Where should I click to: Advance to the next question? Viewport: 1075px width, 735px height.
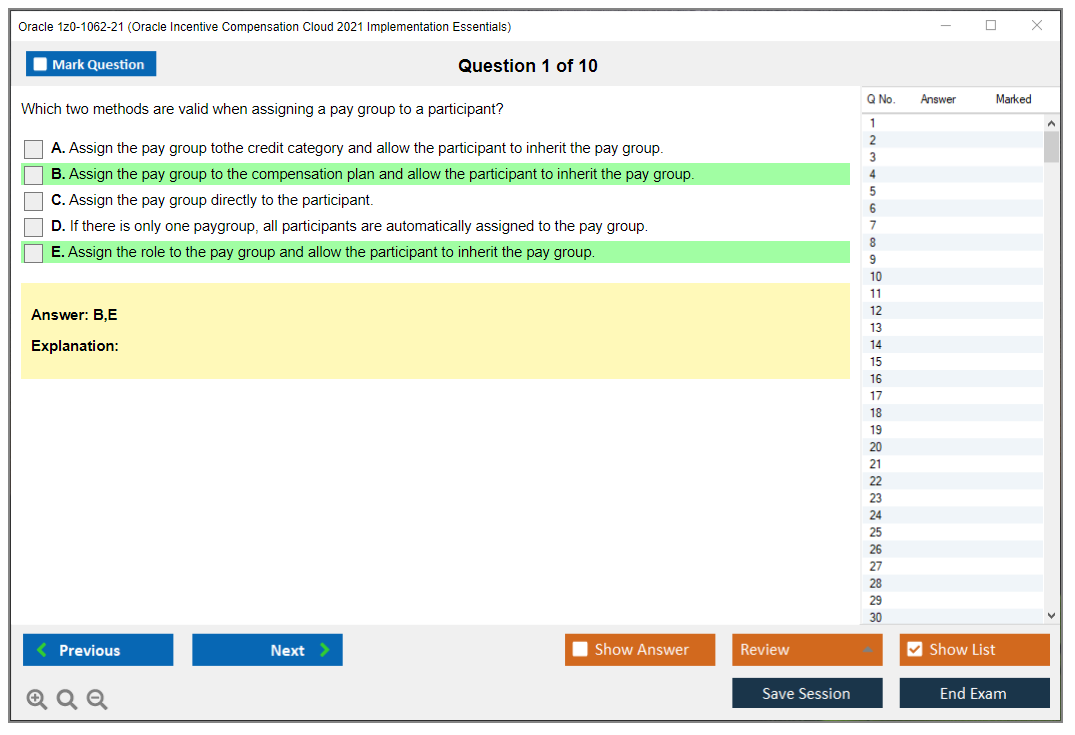click(267, 650)
